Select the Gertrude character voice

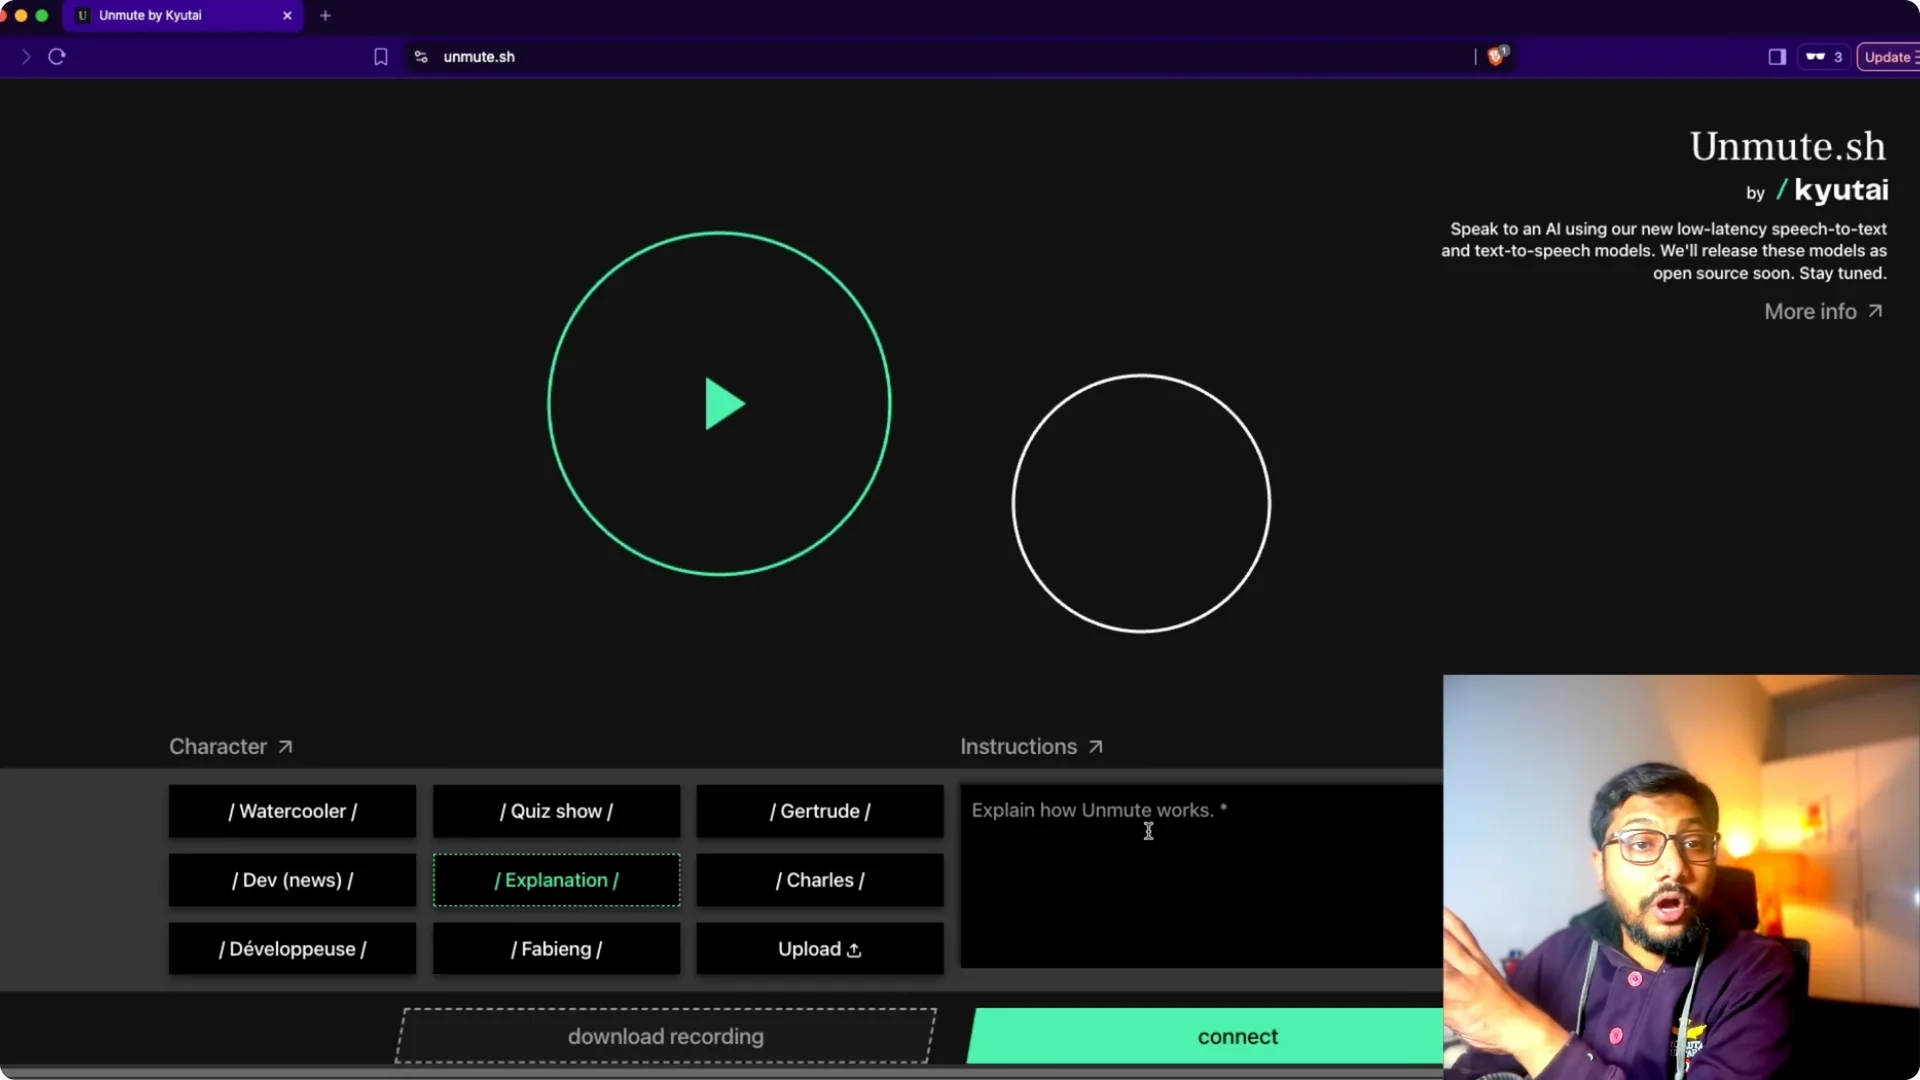pos(818,811)
